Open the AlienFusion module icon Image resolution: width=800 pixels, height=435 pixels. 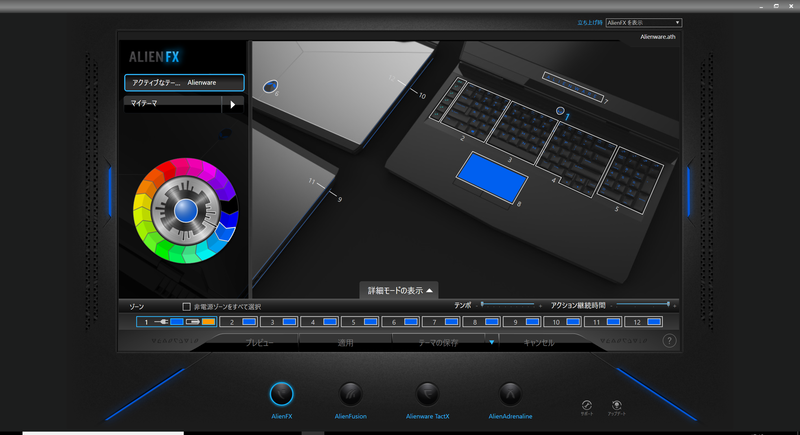(351, 394)
